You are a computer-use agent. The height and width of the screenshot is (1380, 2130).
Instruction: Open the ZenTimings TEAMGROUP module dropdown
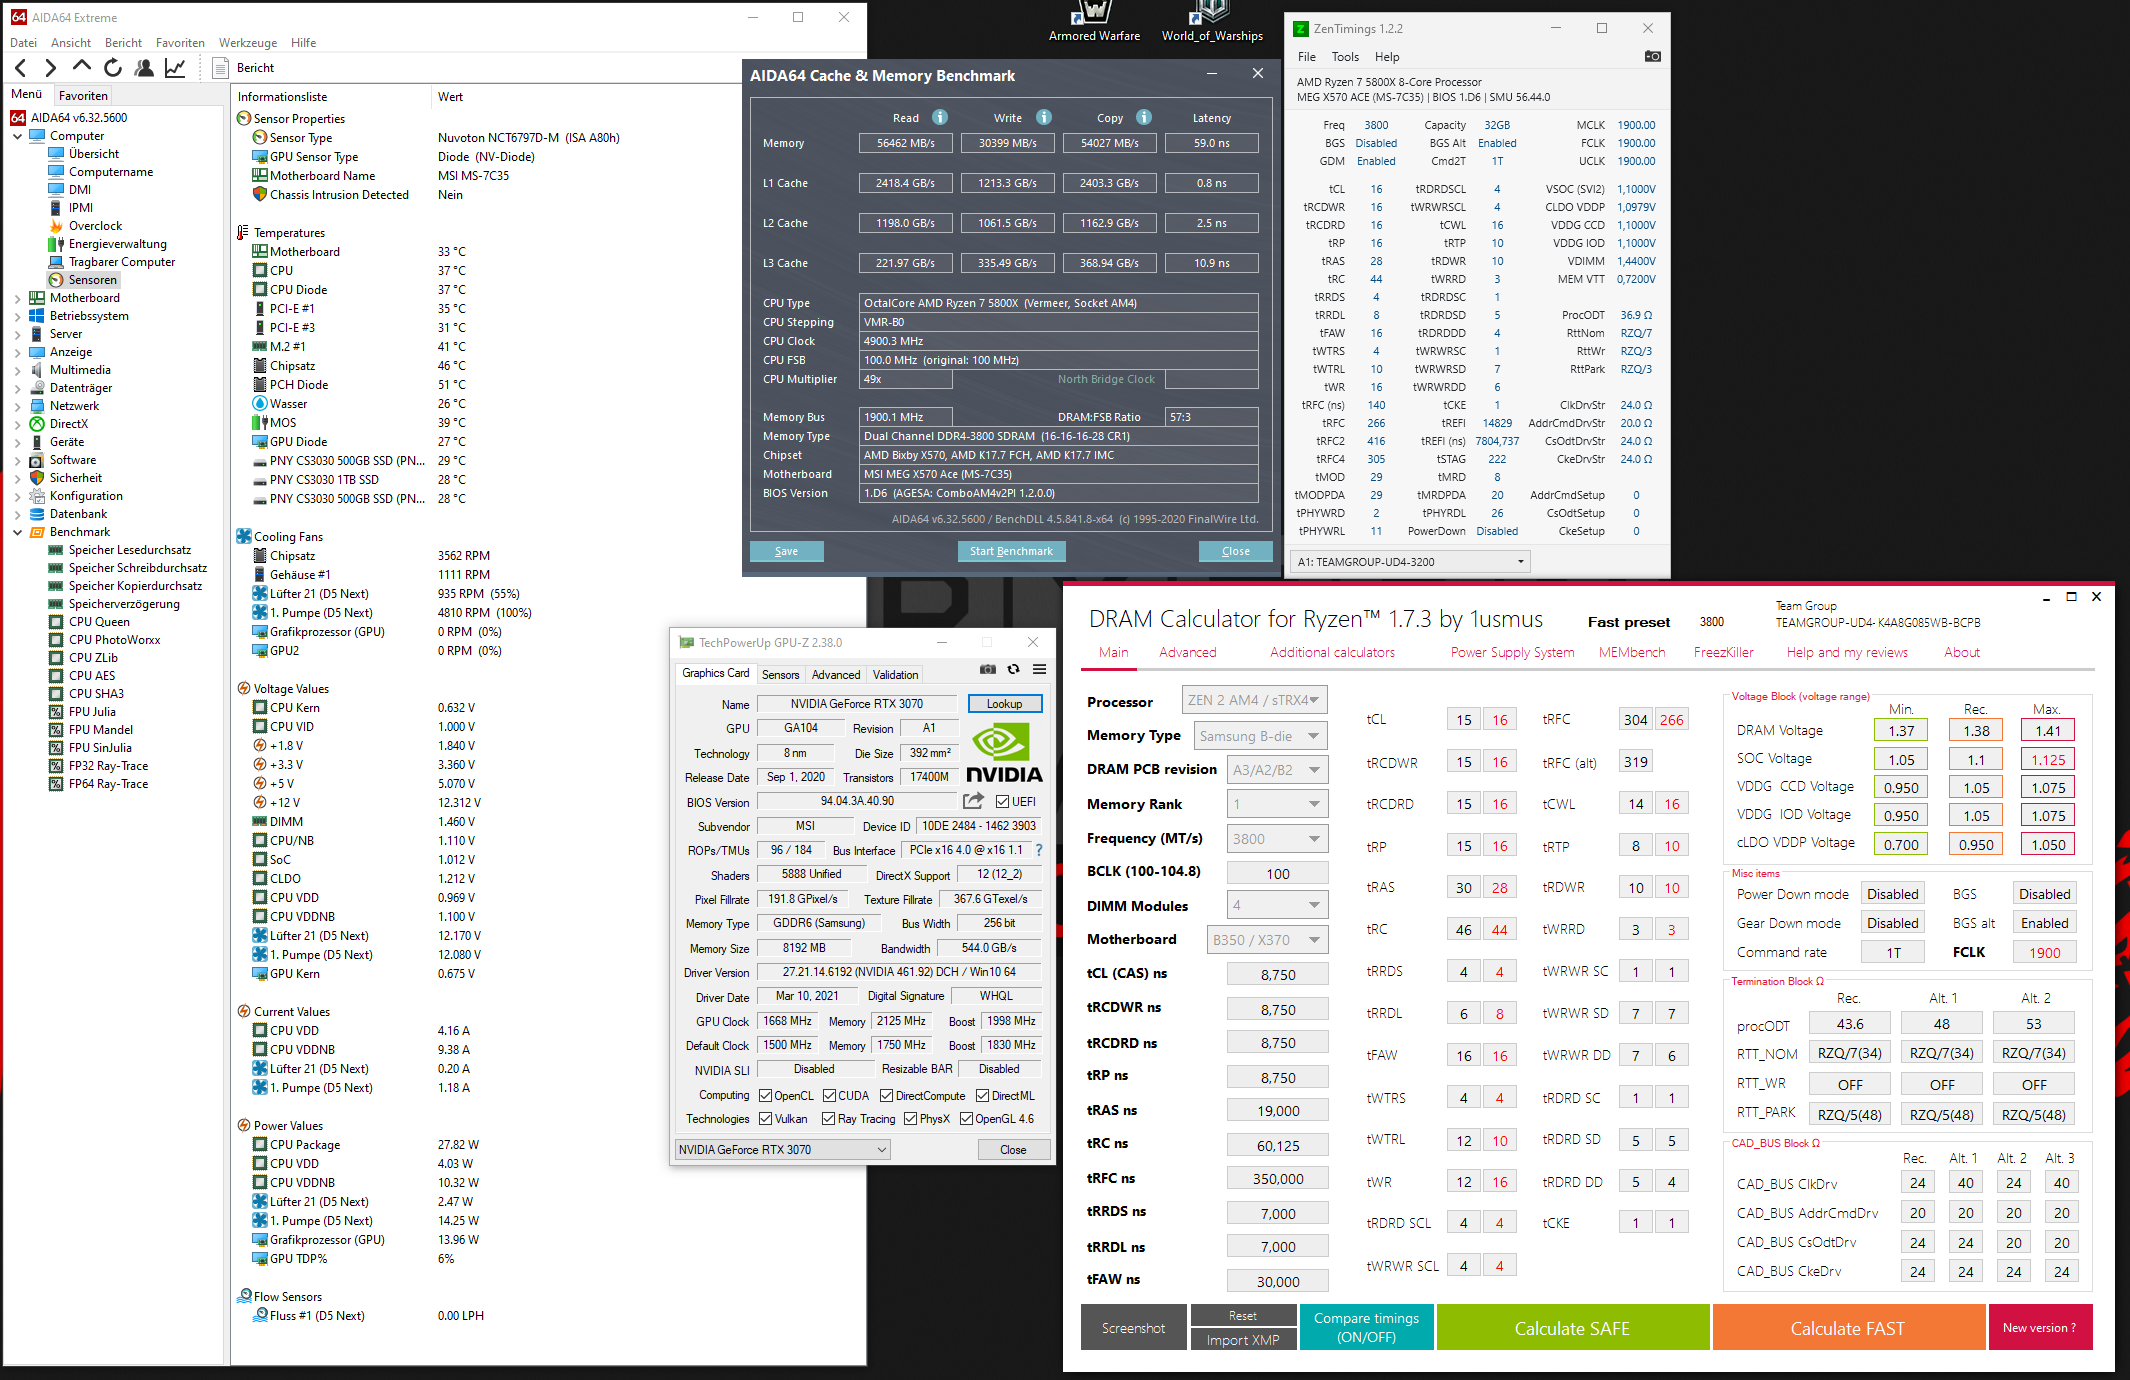[1410, 562]
